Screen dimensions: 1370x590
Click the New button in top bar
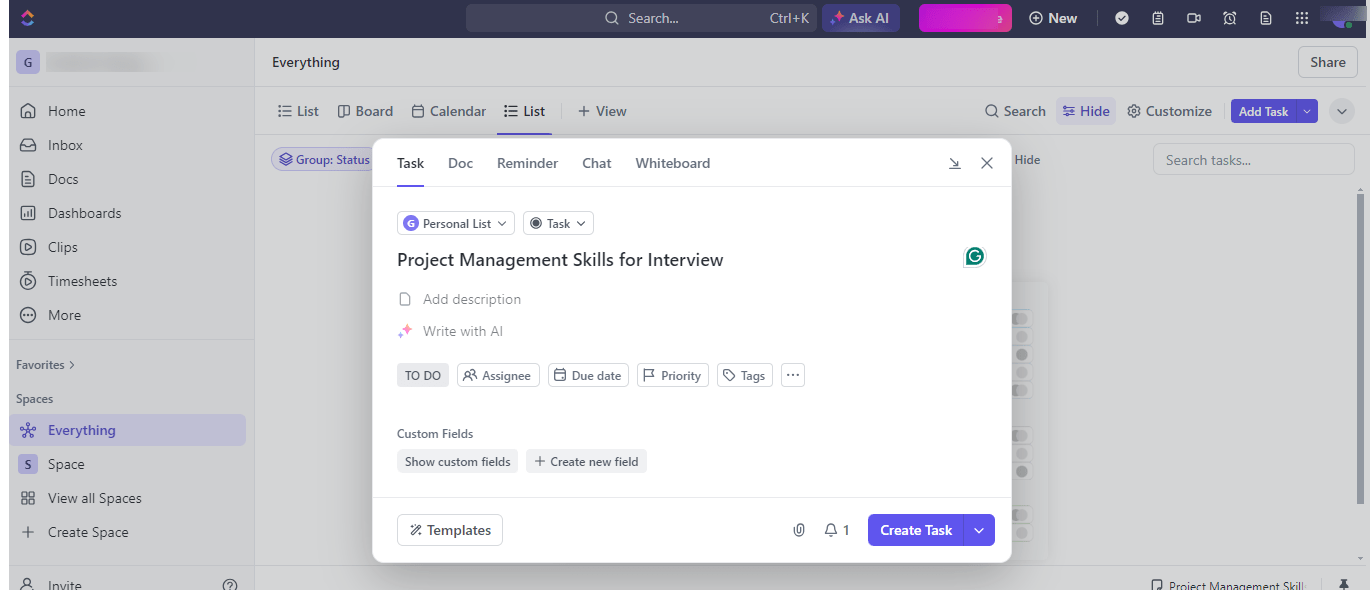[x=1053, y=18]
